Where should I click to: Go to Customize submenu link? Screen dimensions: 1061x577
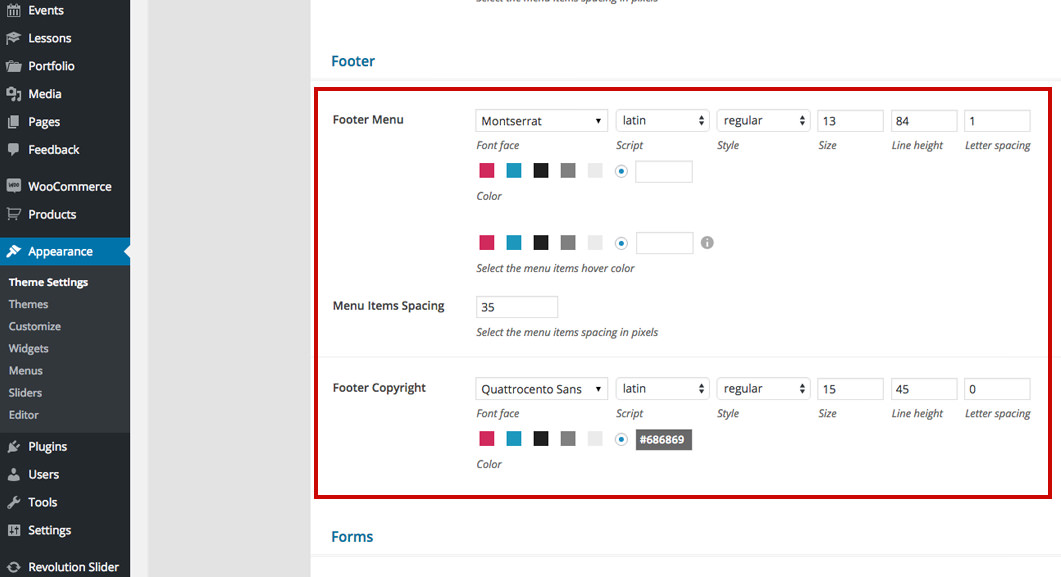pos(35,326)
